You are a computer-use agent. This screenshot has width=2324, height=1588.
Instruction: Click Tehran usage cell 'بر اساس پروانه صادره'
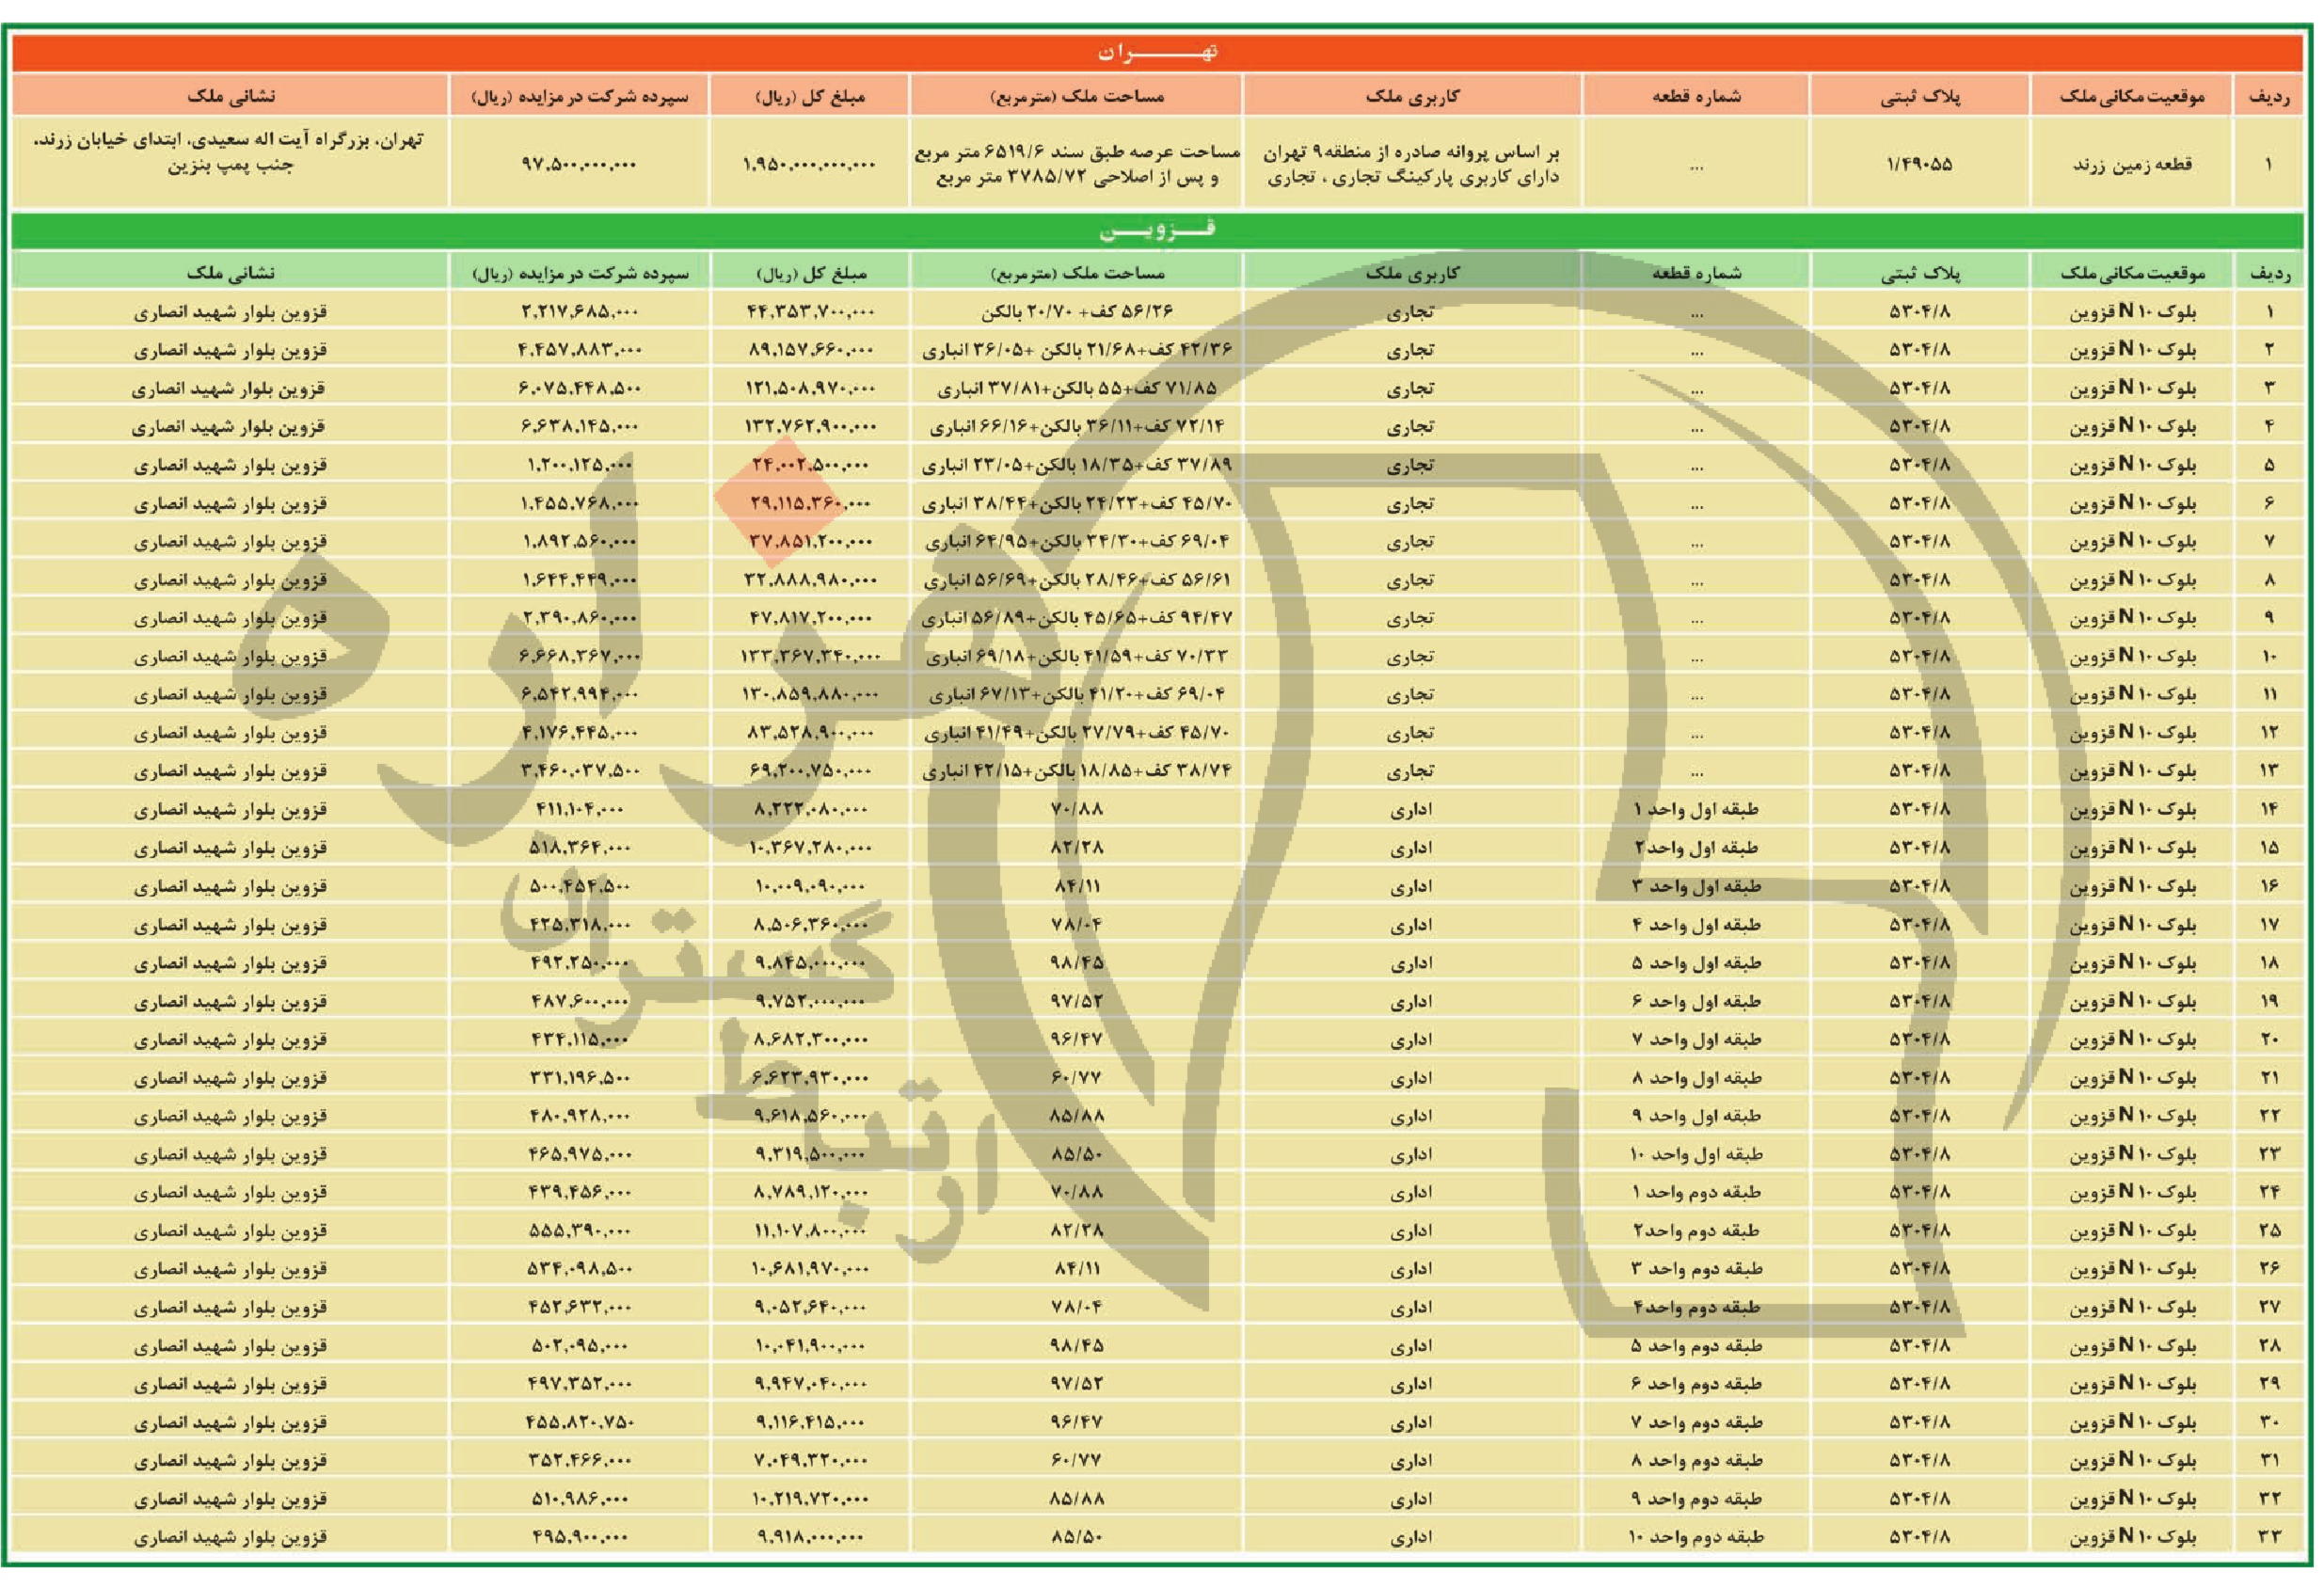1412,165
